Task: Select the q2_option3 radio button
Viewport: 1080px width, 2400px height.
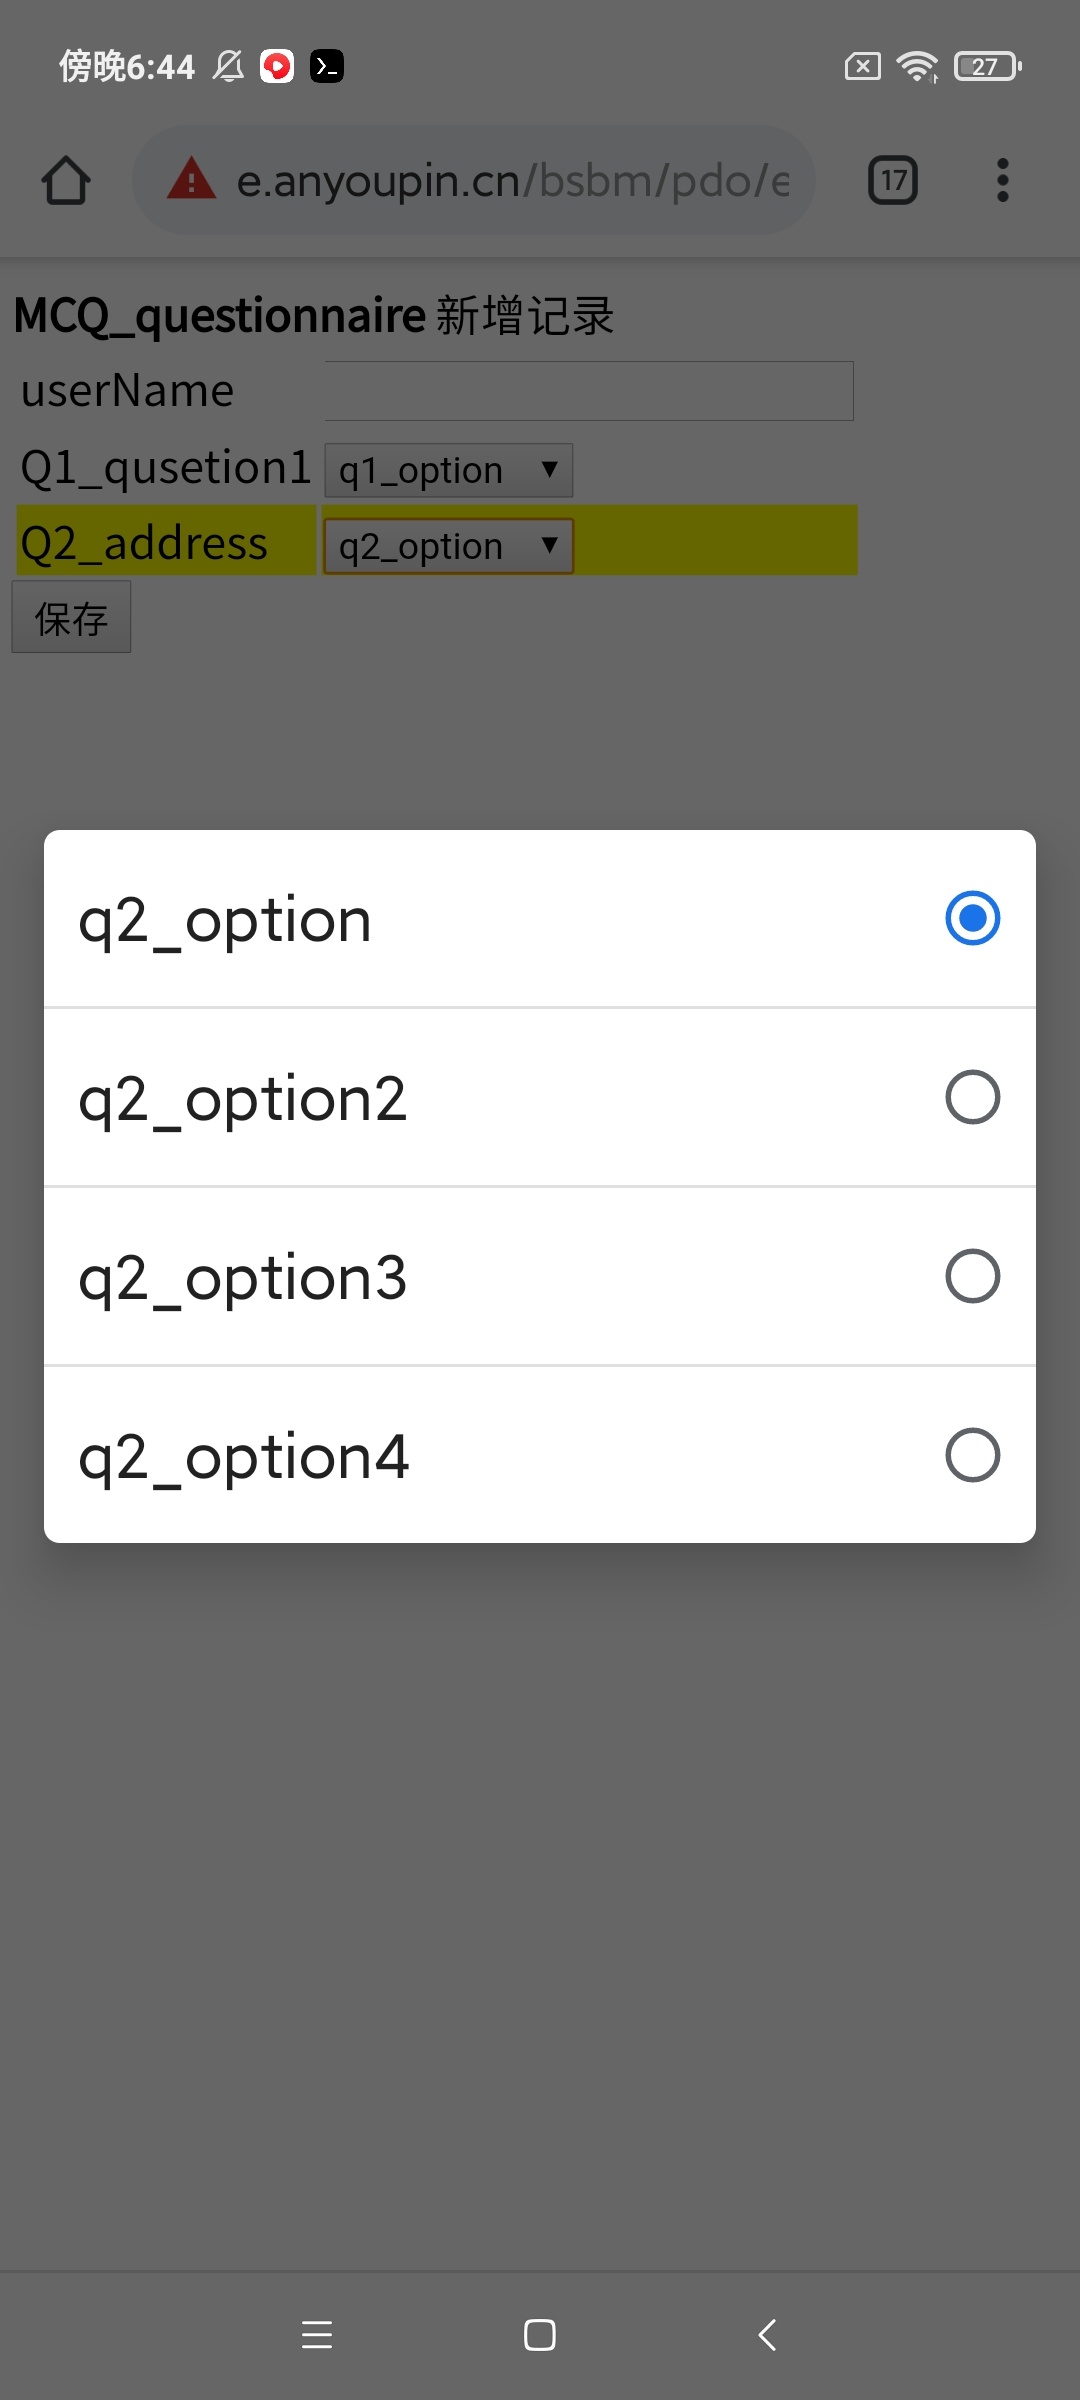Action: (972, 1276)
